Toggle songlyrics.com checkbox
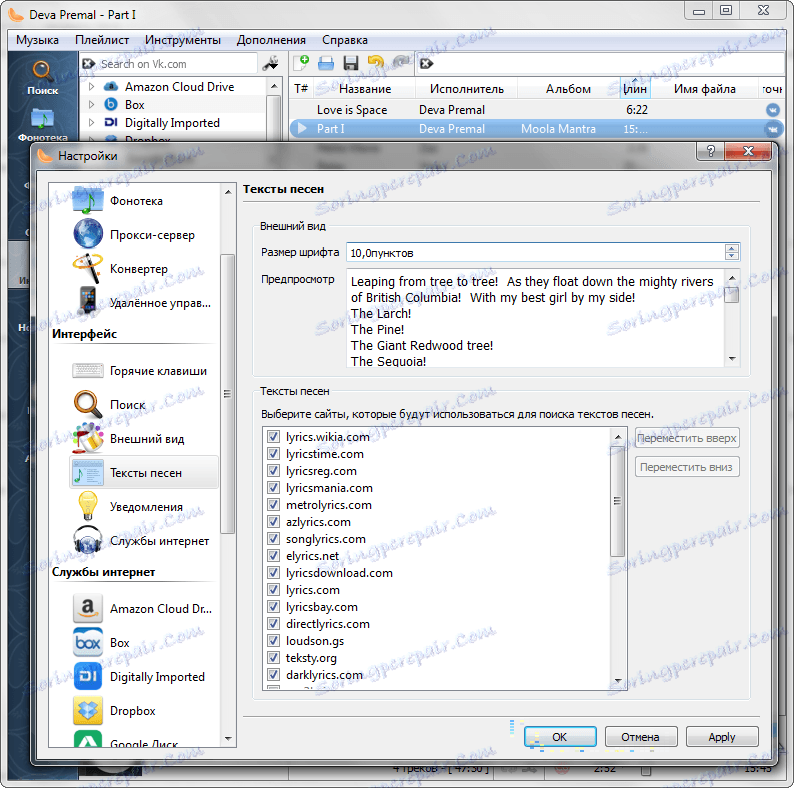Viewport: 794px width, 788px height. [x=273, y=538]
